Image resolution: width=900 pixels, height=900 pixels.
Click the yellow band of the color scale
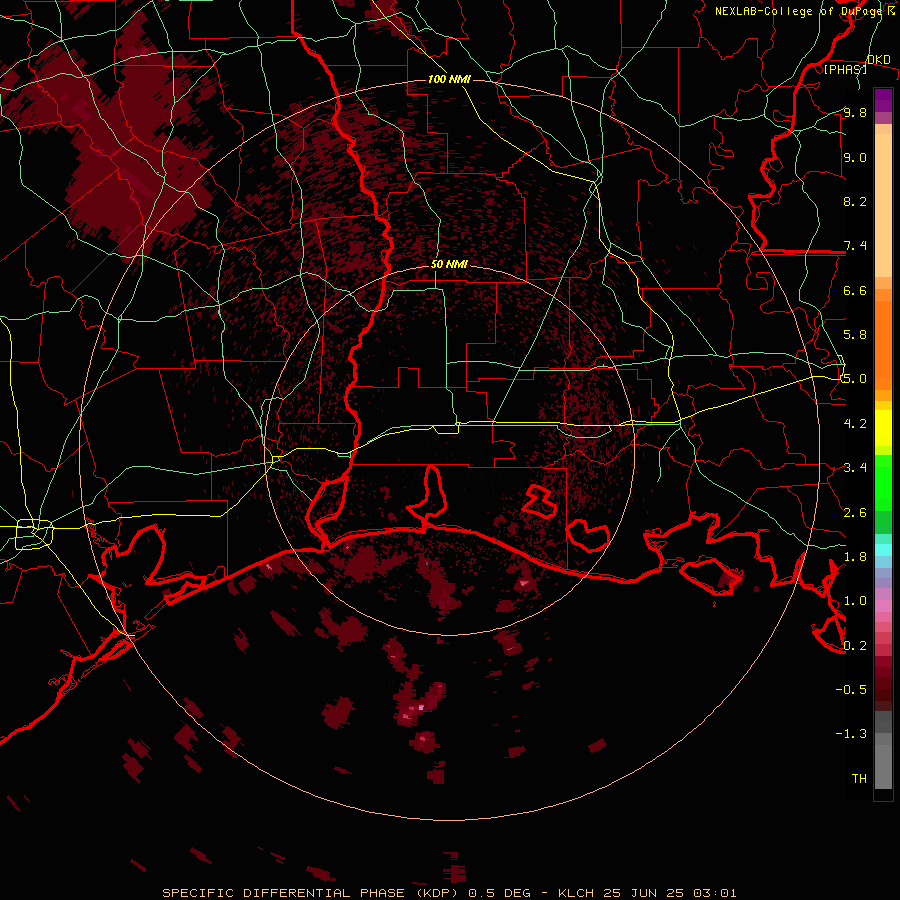point(883,428)
